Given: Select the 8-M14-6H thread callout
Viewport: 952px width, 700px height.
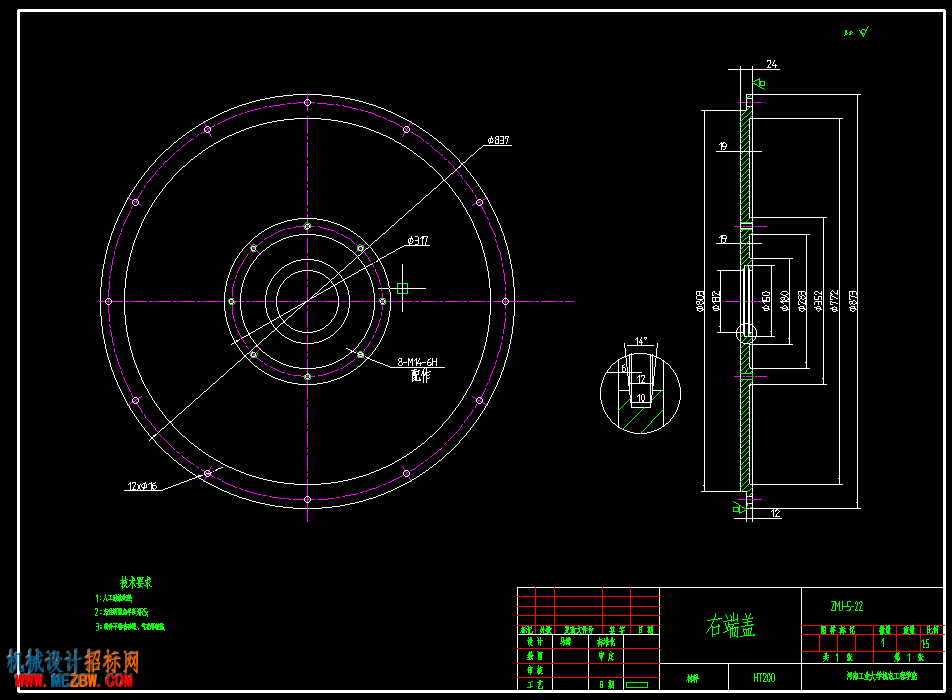Looking at the screenshot, I should pos(417,362).
